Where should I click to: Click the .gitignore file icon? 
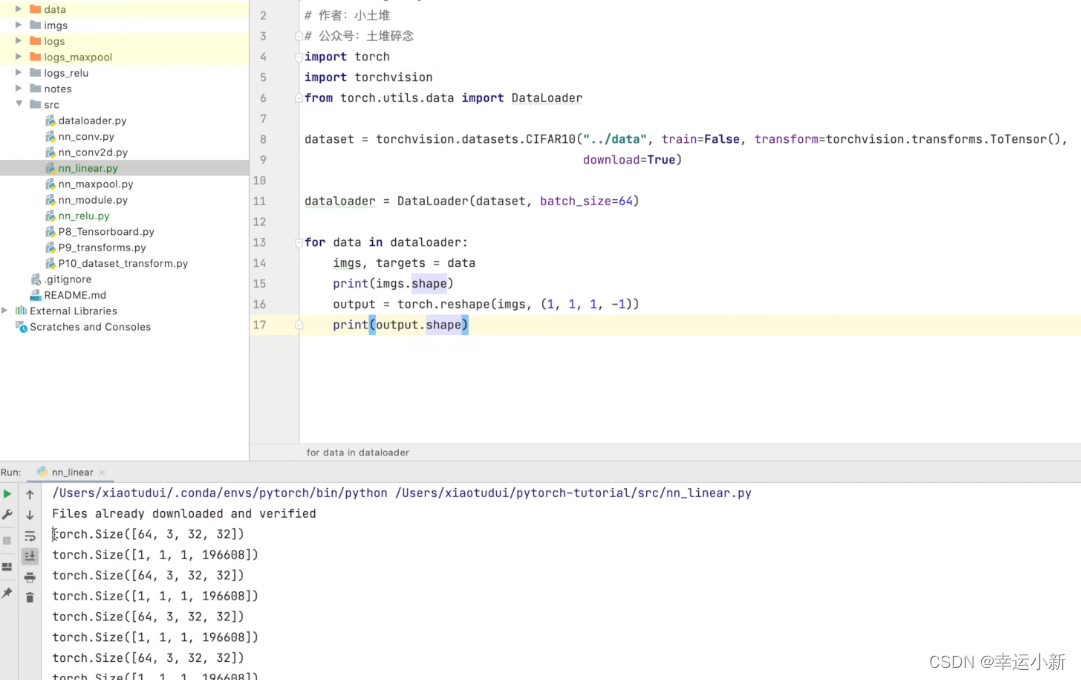coord(36,279)
